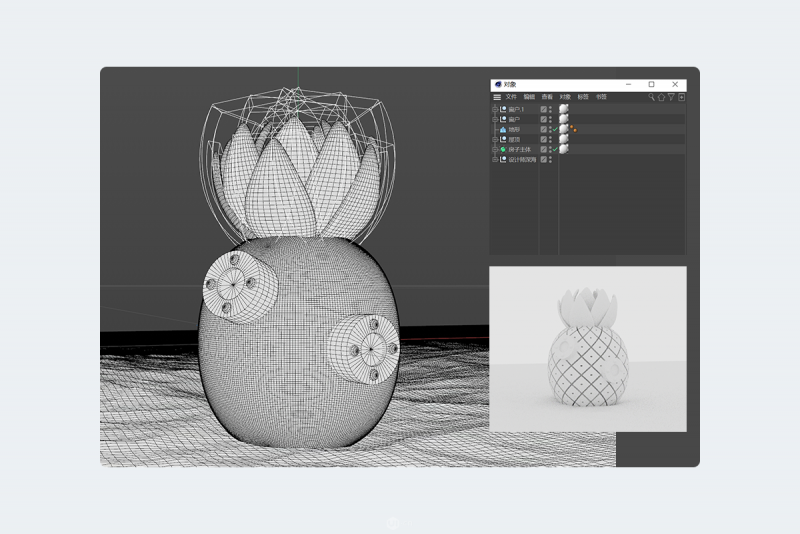Click the rendered pineapple preview image
The height and width of the screenshot is (534, 800).
(x=588, y=348)
